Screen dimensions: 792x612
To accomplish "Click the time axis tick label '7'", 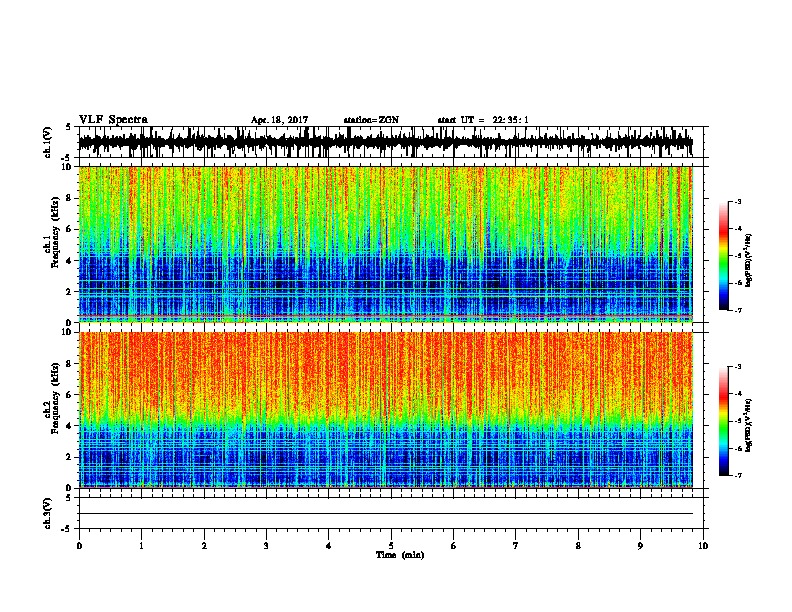I will [x=516, y=546].
